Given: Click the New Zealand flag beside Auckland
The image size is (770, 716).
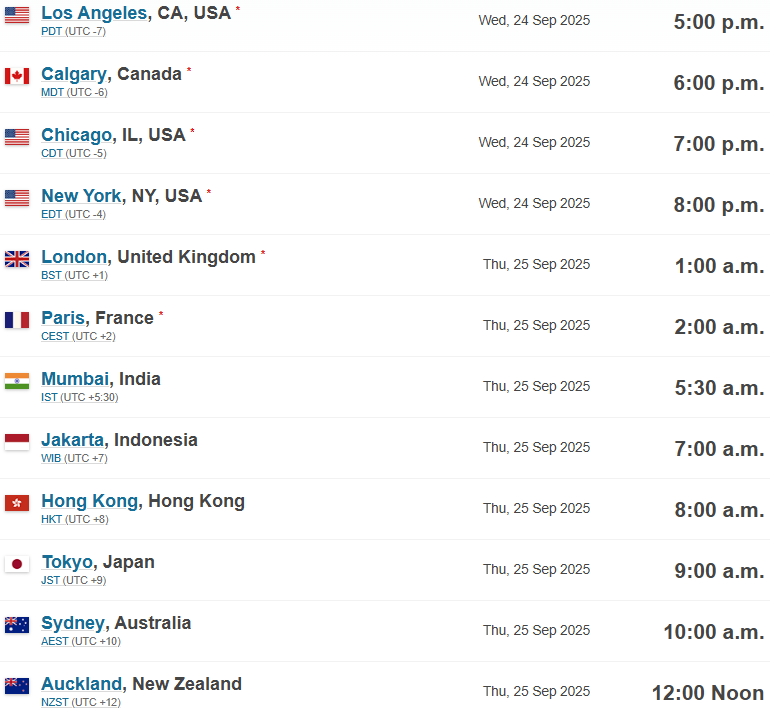Looking at the screenshot, I should pyautogui.click(x=17, y=686).
